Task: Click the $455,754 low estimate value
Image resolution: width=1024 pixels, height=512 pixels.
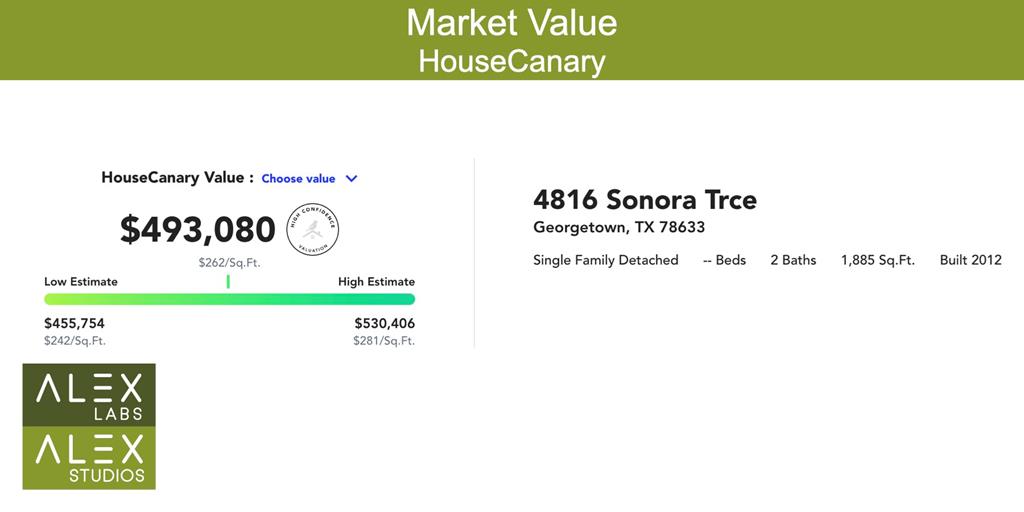Action: pyautogui.click(x=74, y=323)
